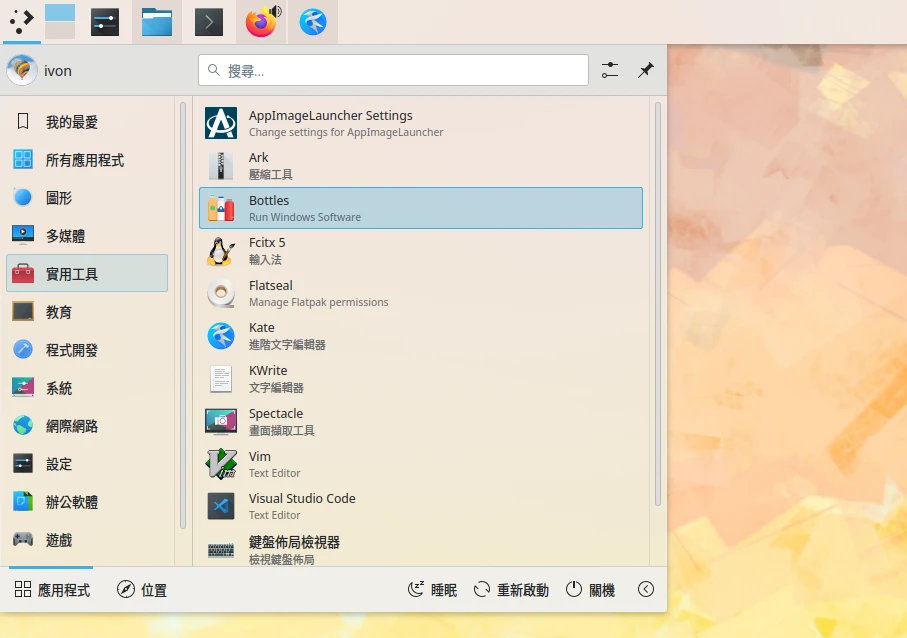Image resolution: width=907 pixels, height=638 pixels.
Task: Open Kate advanced text editor
Action: click(x=420, y=336)
